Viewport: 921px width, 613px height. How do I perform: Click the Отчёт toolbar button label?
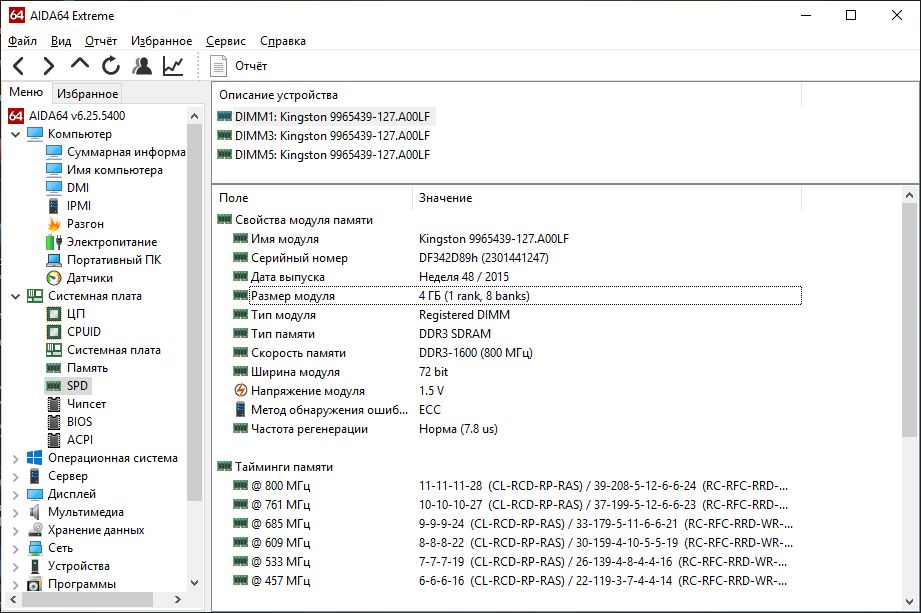click(251, 66)
